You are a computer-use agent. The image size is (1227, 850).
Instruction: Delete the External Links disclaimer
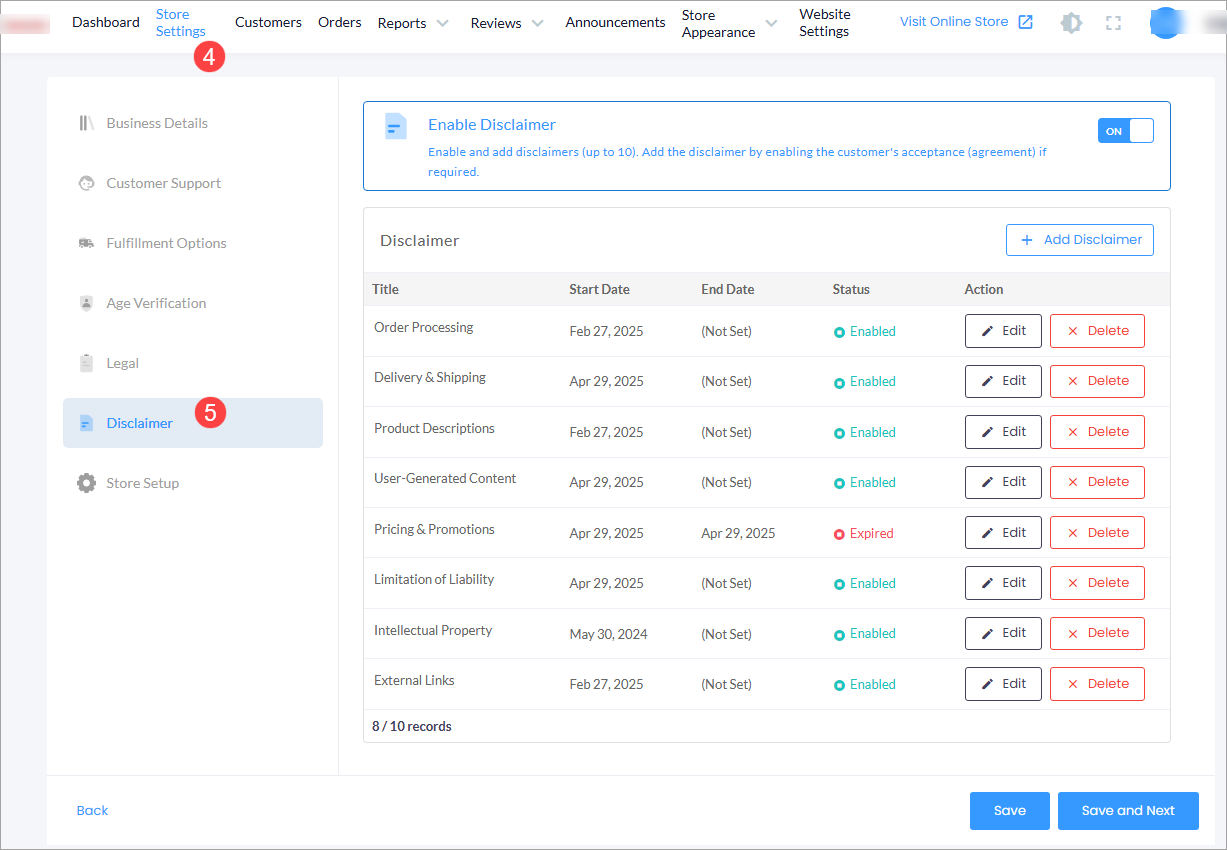point(1097,684)
